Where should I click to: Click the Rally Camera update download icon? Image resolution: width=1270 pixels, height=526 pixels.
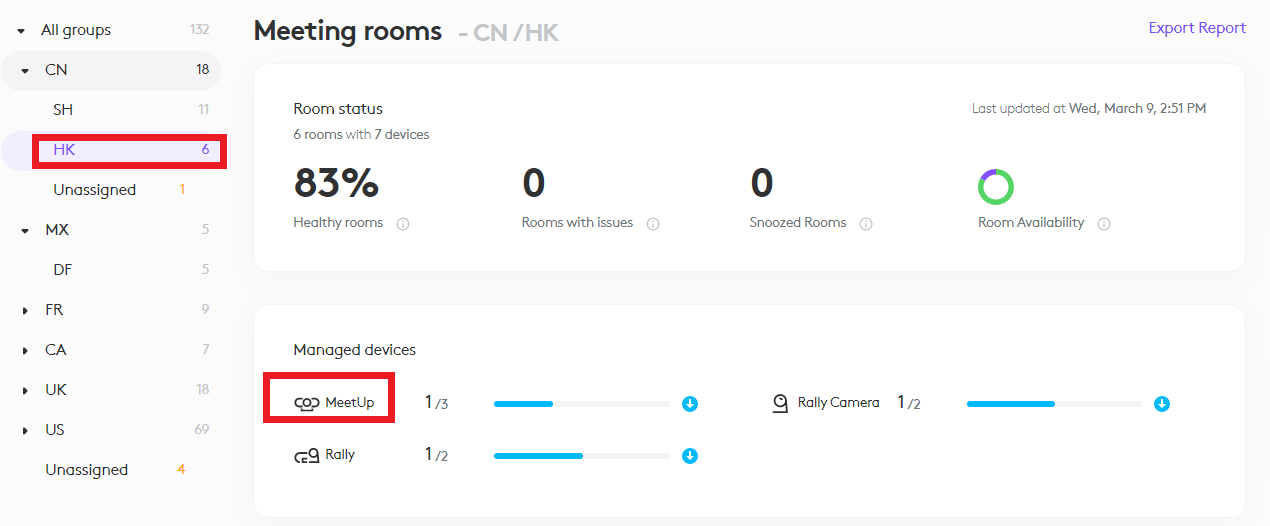pos(1162,404)
